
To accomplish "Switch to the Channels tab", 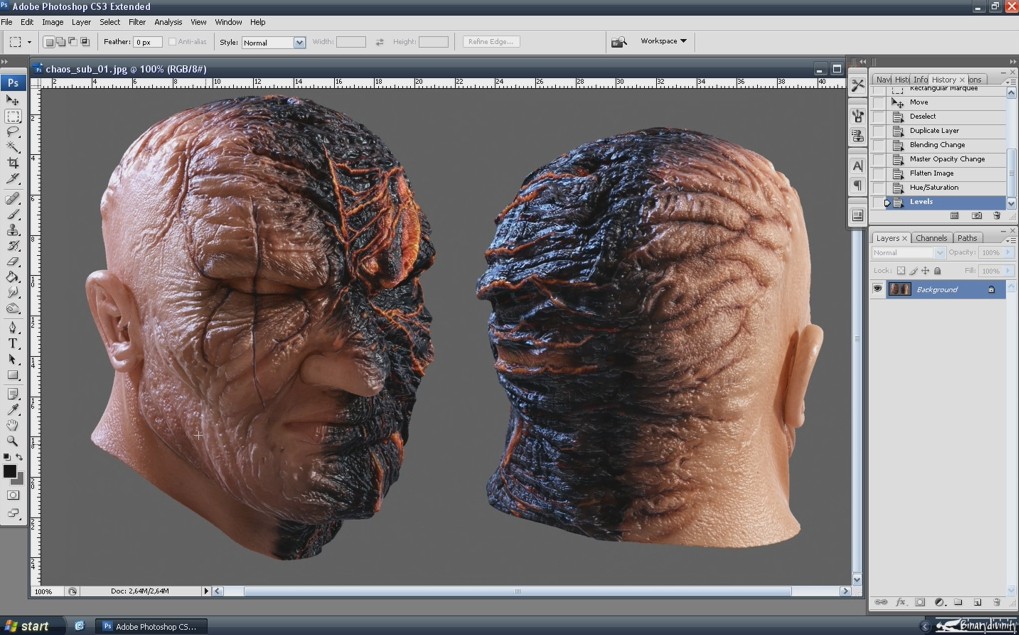I will coord(931,238).
